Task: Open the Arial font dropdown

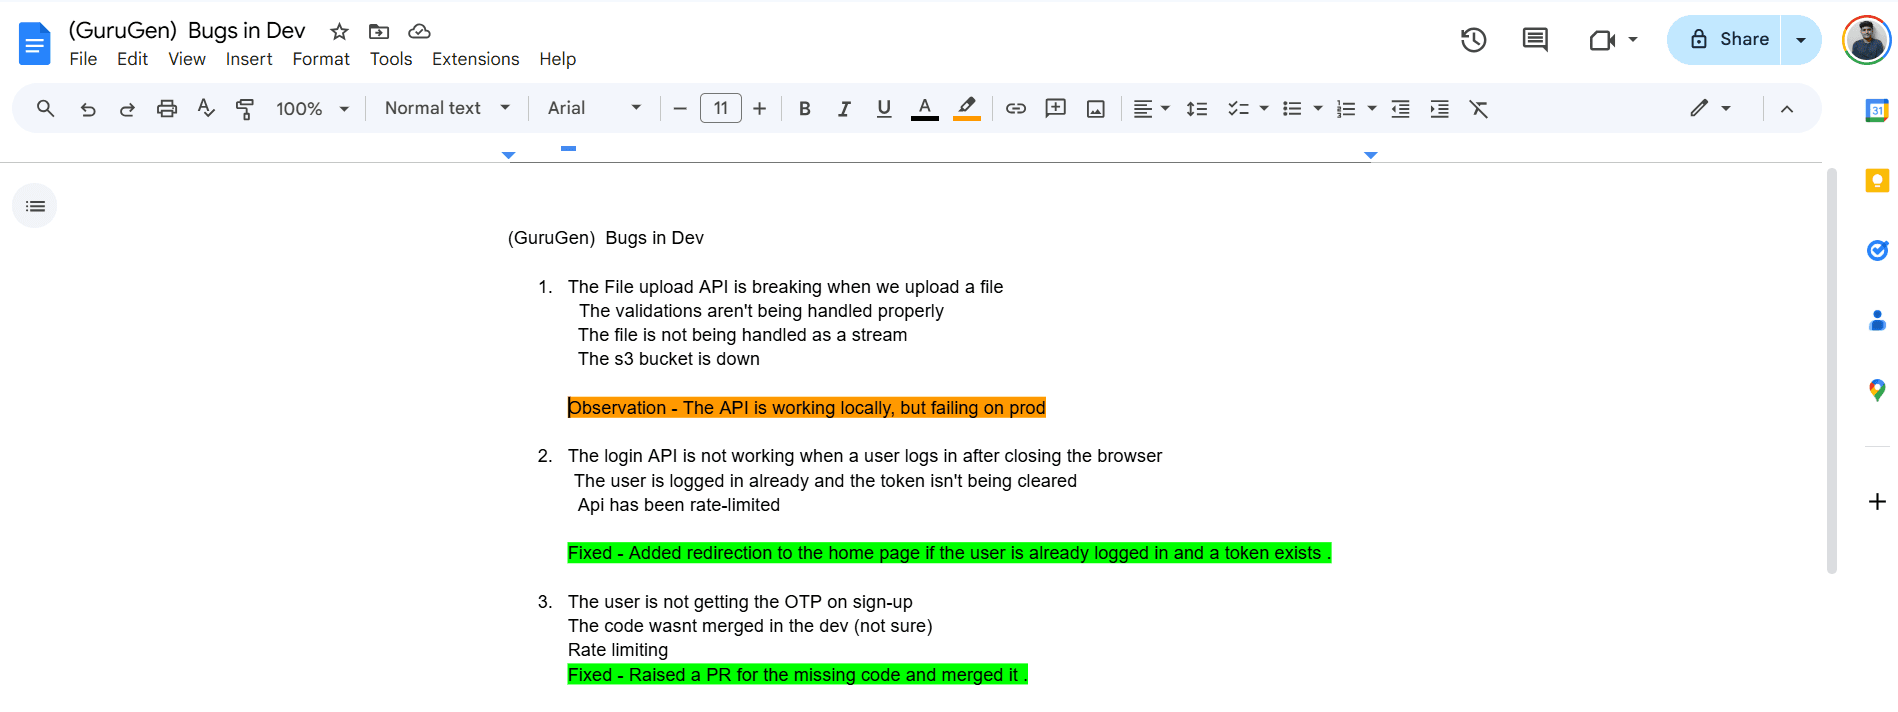Action: [594, 108]
